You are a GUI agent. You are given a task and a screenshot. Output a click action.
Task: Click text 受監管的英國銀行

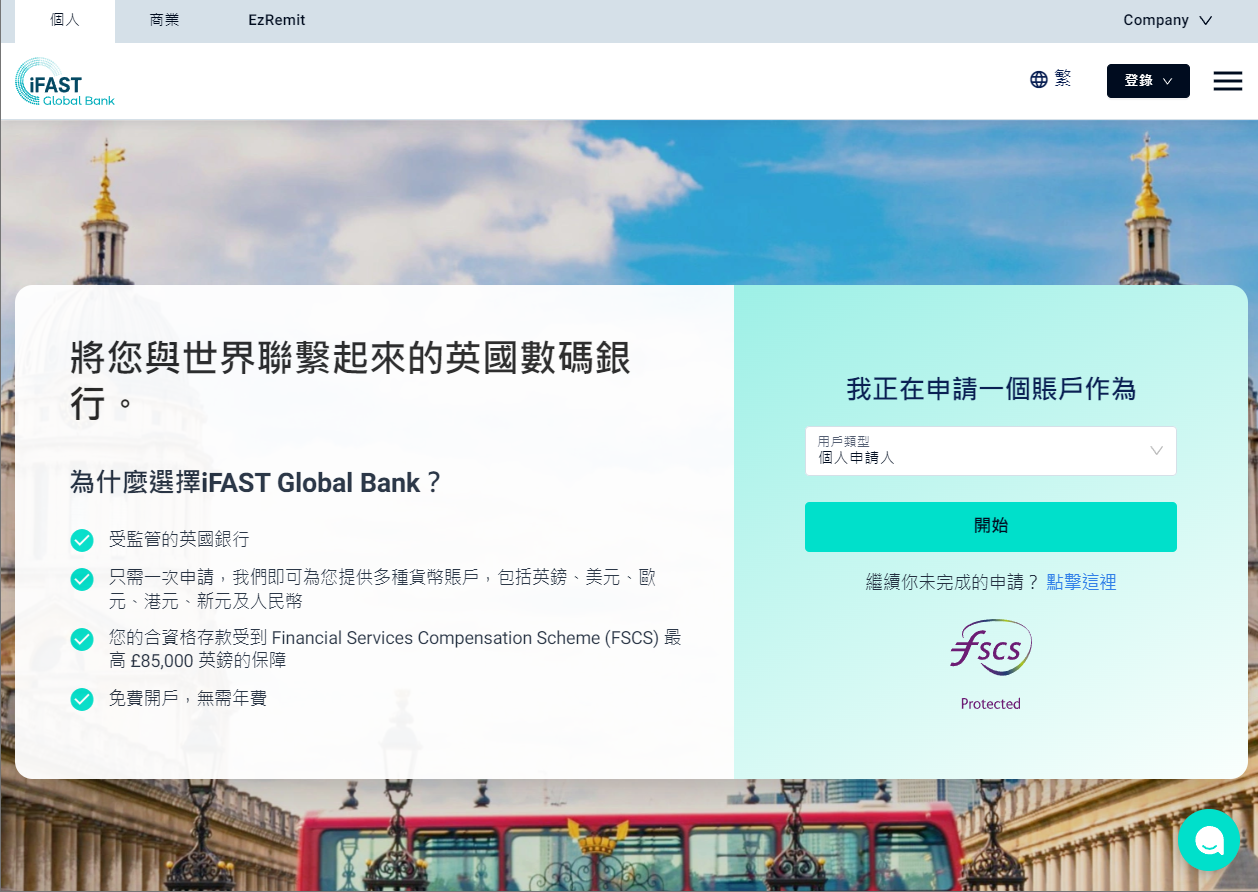point(179,539)
